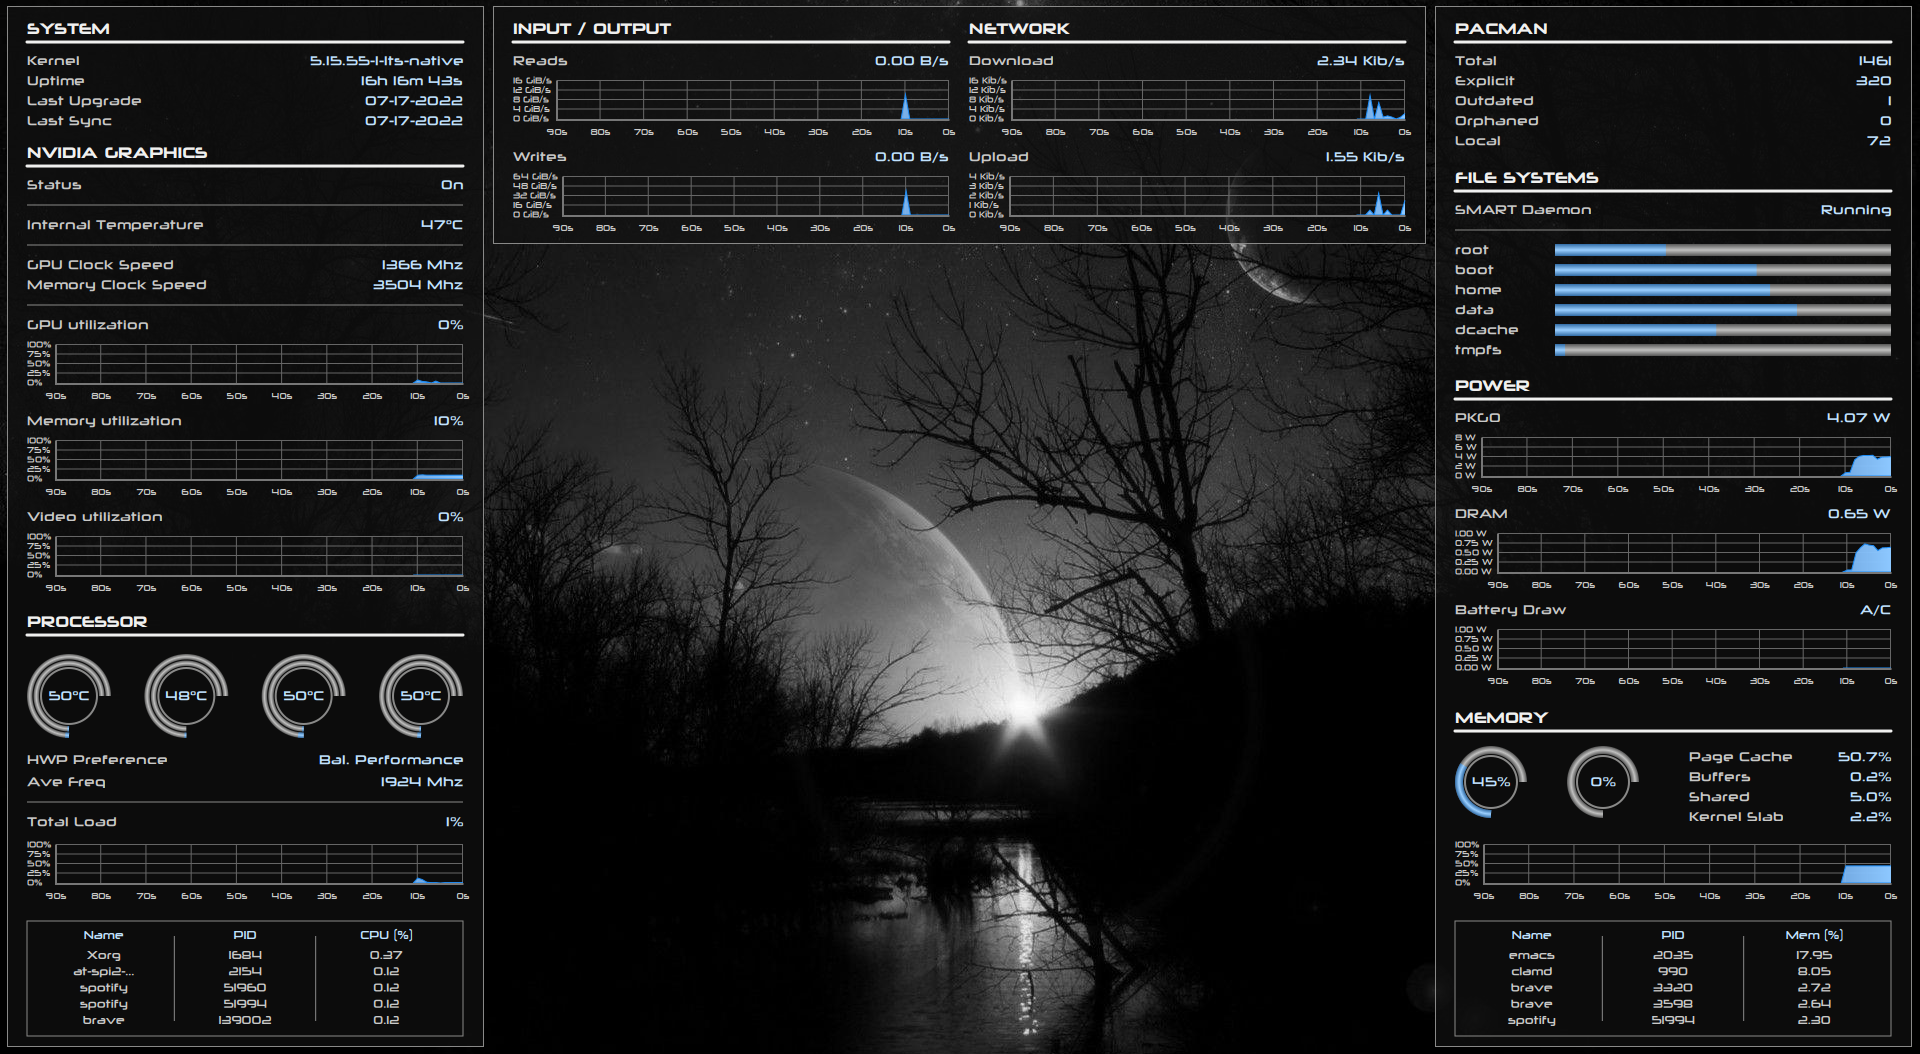Click the PKG0 power graph
This screenshot has width=1920, height=1054.
[x=1686, y=457]
